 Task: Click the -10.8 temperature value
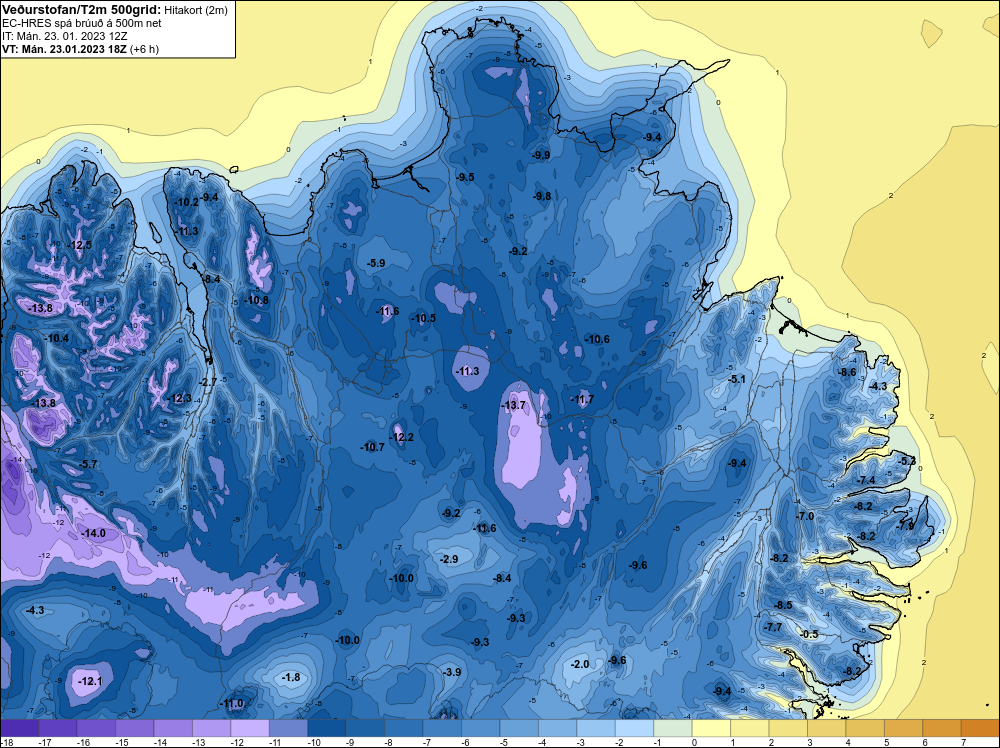257,300
